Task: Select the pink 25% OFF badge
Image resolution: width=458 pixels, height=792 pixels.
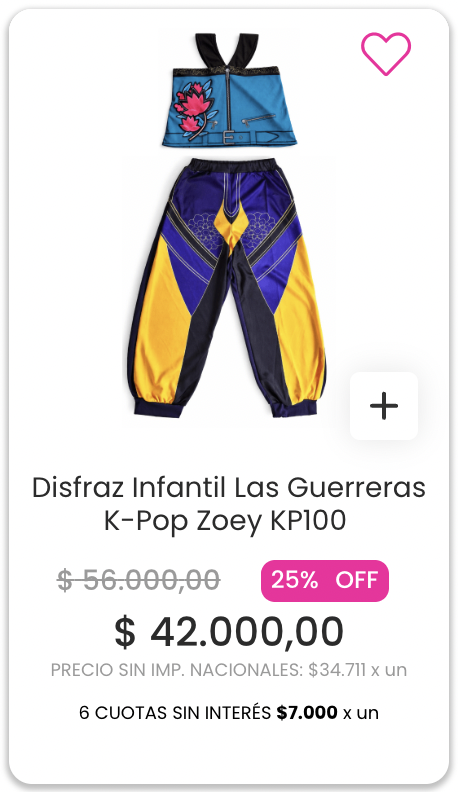Action: [325, 580]
